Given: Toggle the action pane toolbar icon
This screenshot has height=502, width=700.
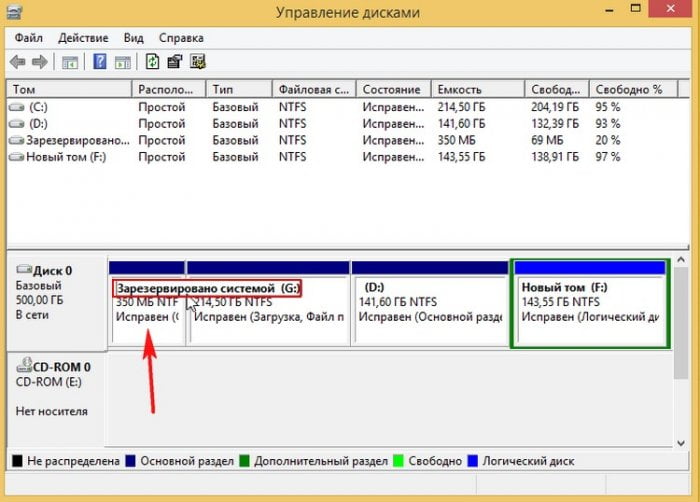Looking at the screenshot, I should pos(121,62).
